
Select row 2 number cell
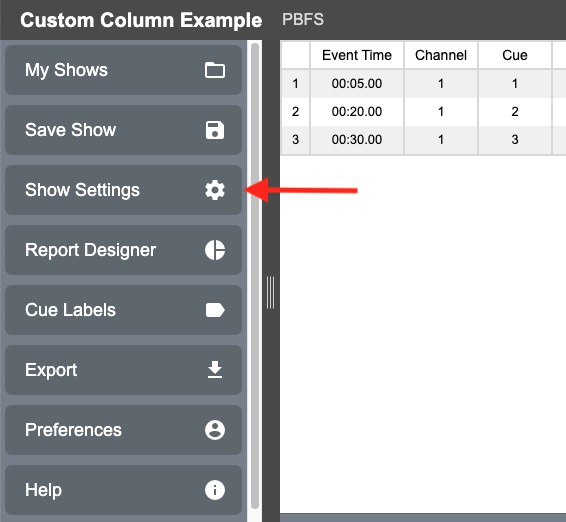click(295, 112)
